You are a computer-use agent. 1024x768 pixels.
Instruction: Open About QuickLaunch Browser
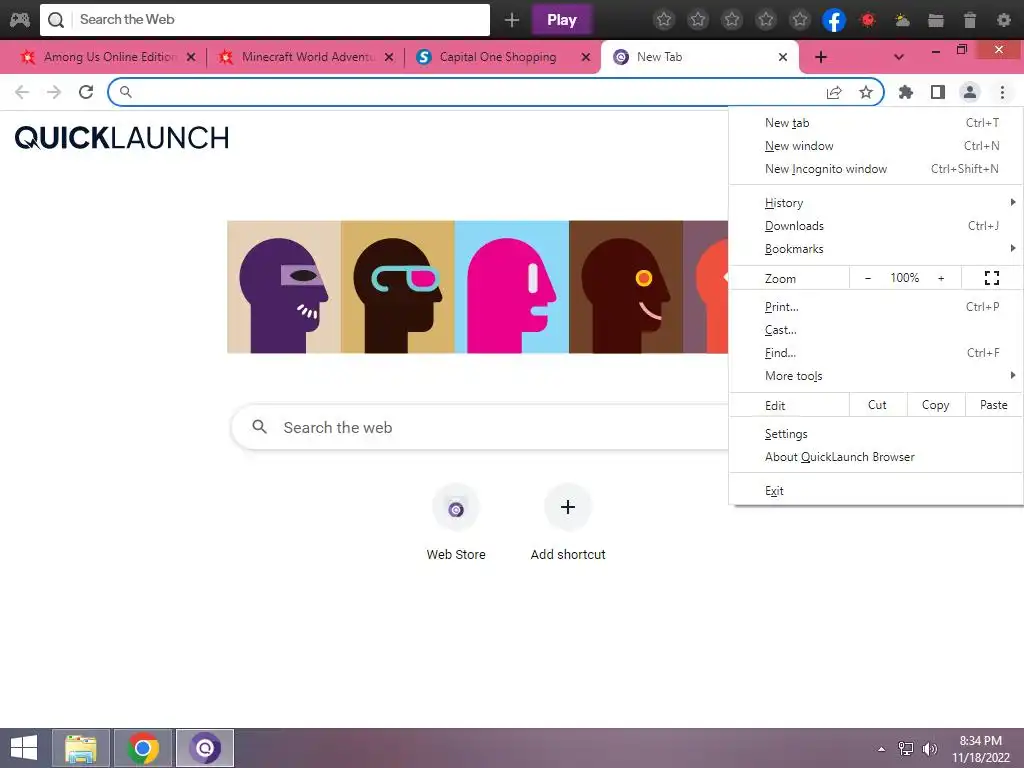tap(876, 456)
